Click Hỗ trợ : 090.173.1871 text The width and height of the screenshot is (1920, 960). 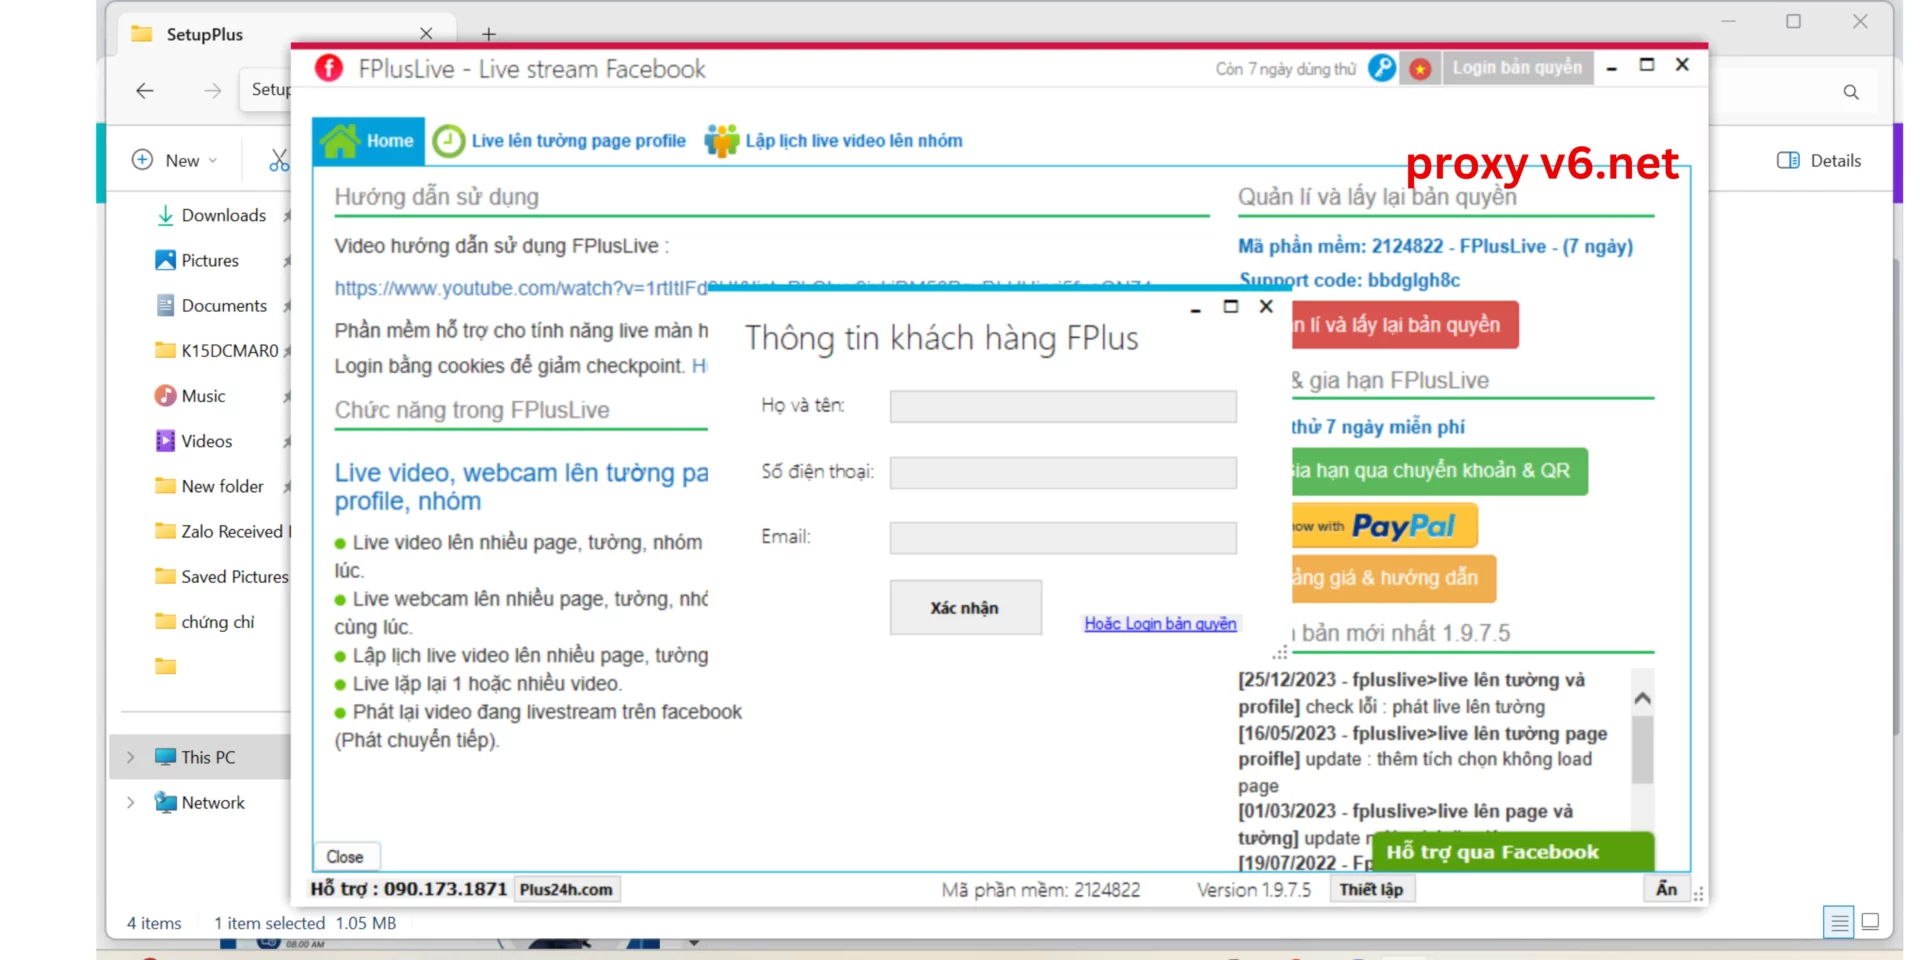pyautogui.click(x=409, y=889)
